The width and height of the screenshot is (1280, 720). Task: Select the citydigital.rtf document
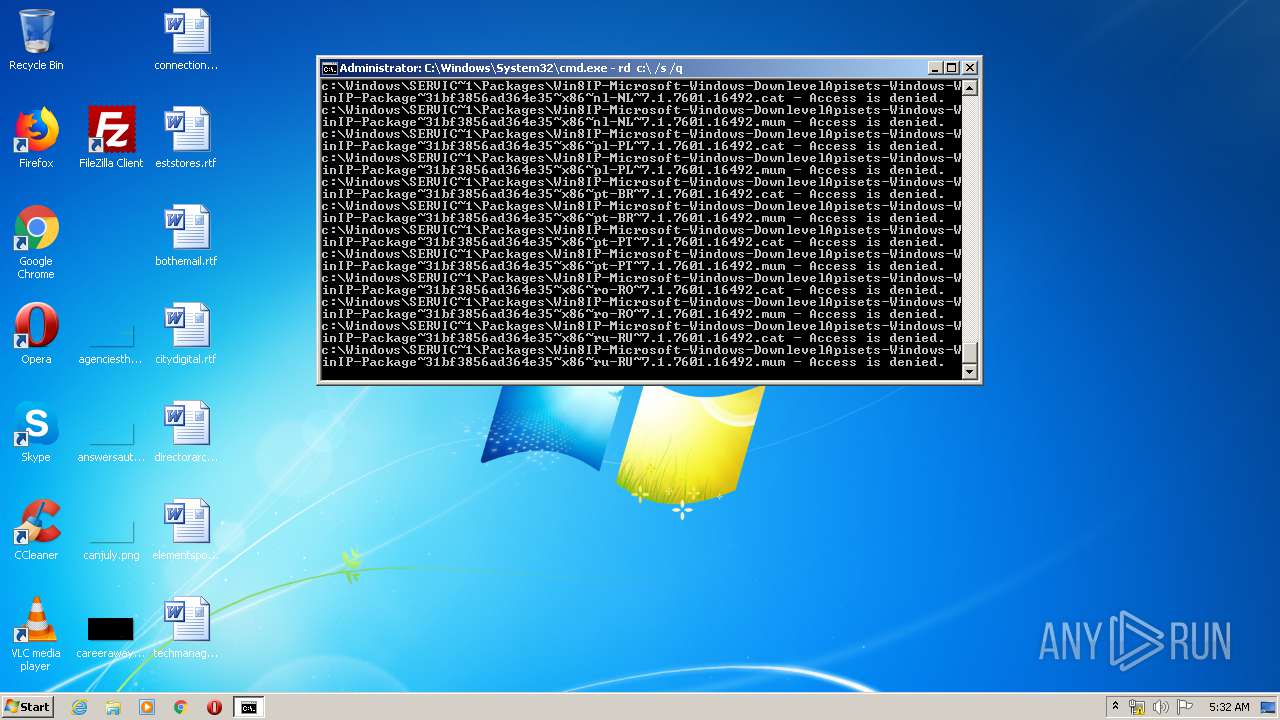point(186,334)
